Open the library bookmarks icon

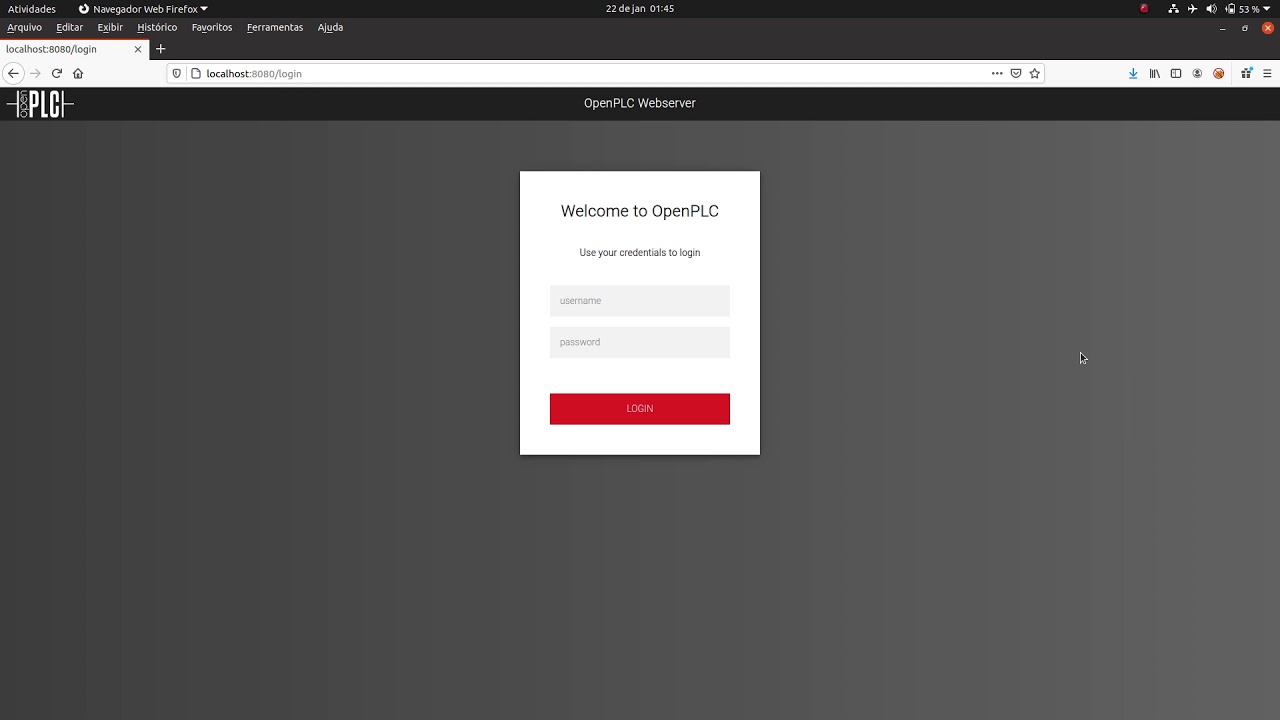(x=1155, y=73)
